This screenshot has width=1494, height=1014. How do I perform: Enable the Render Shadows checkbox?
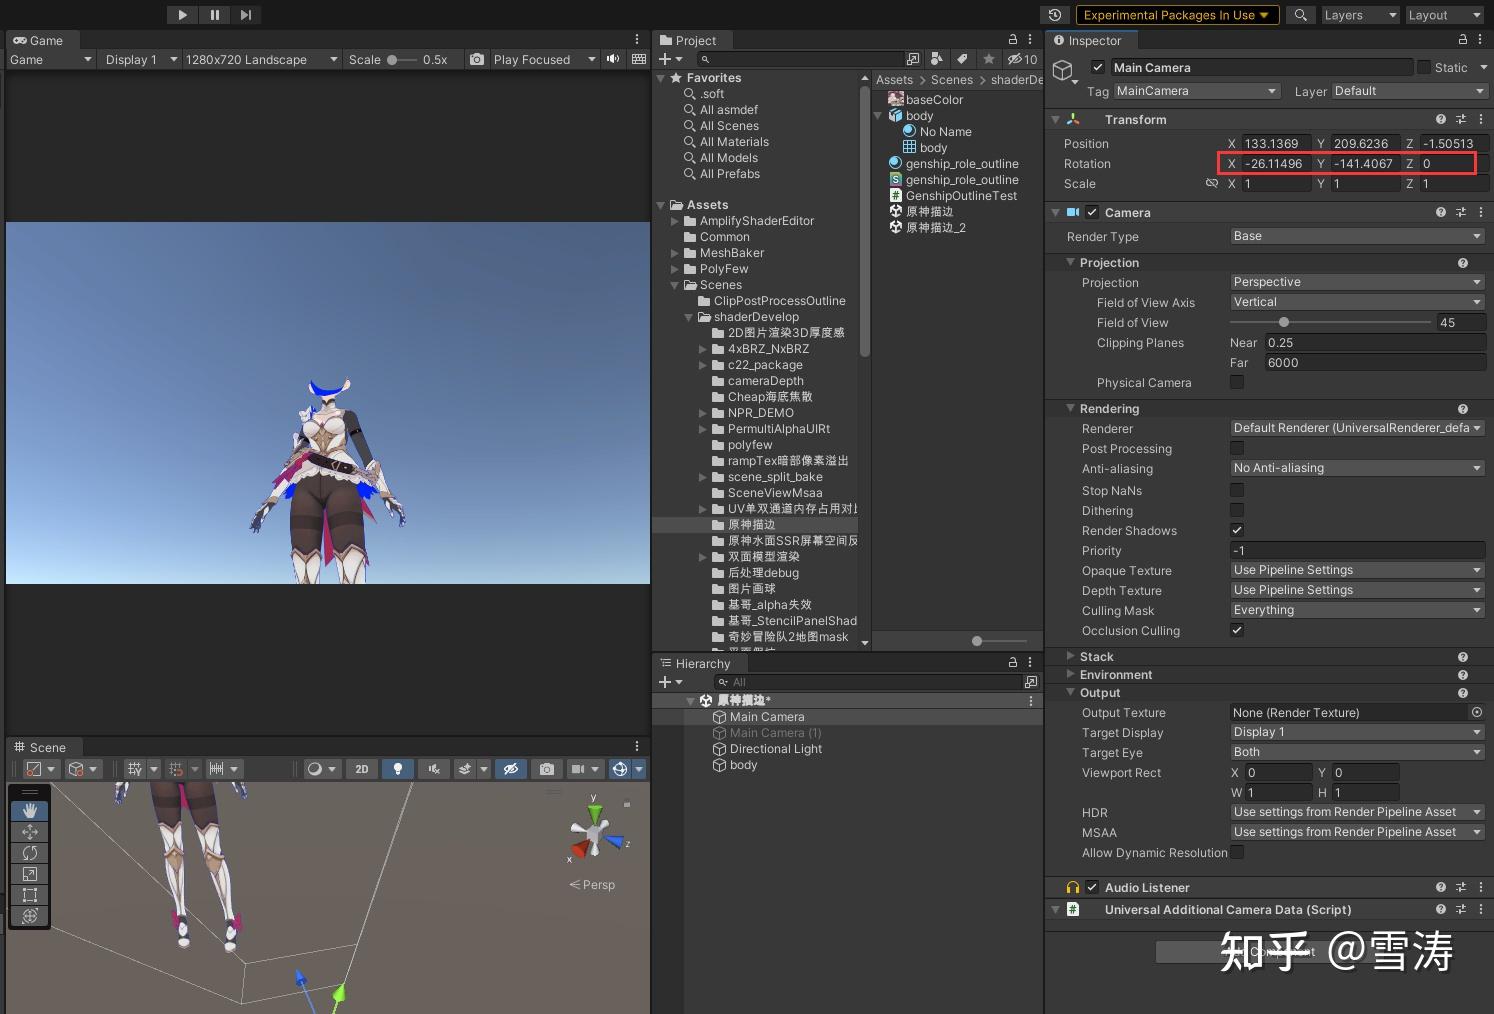[1237, 530]
